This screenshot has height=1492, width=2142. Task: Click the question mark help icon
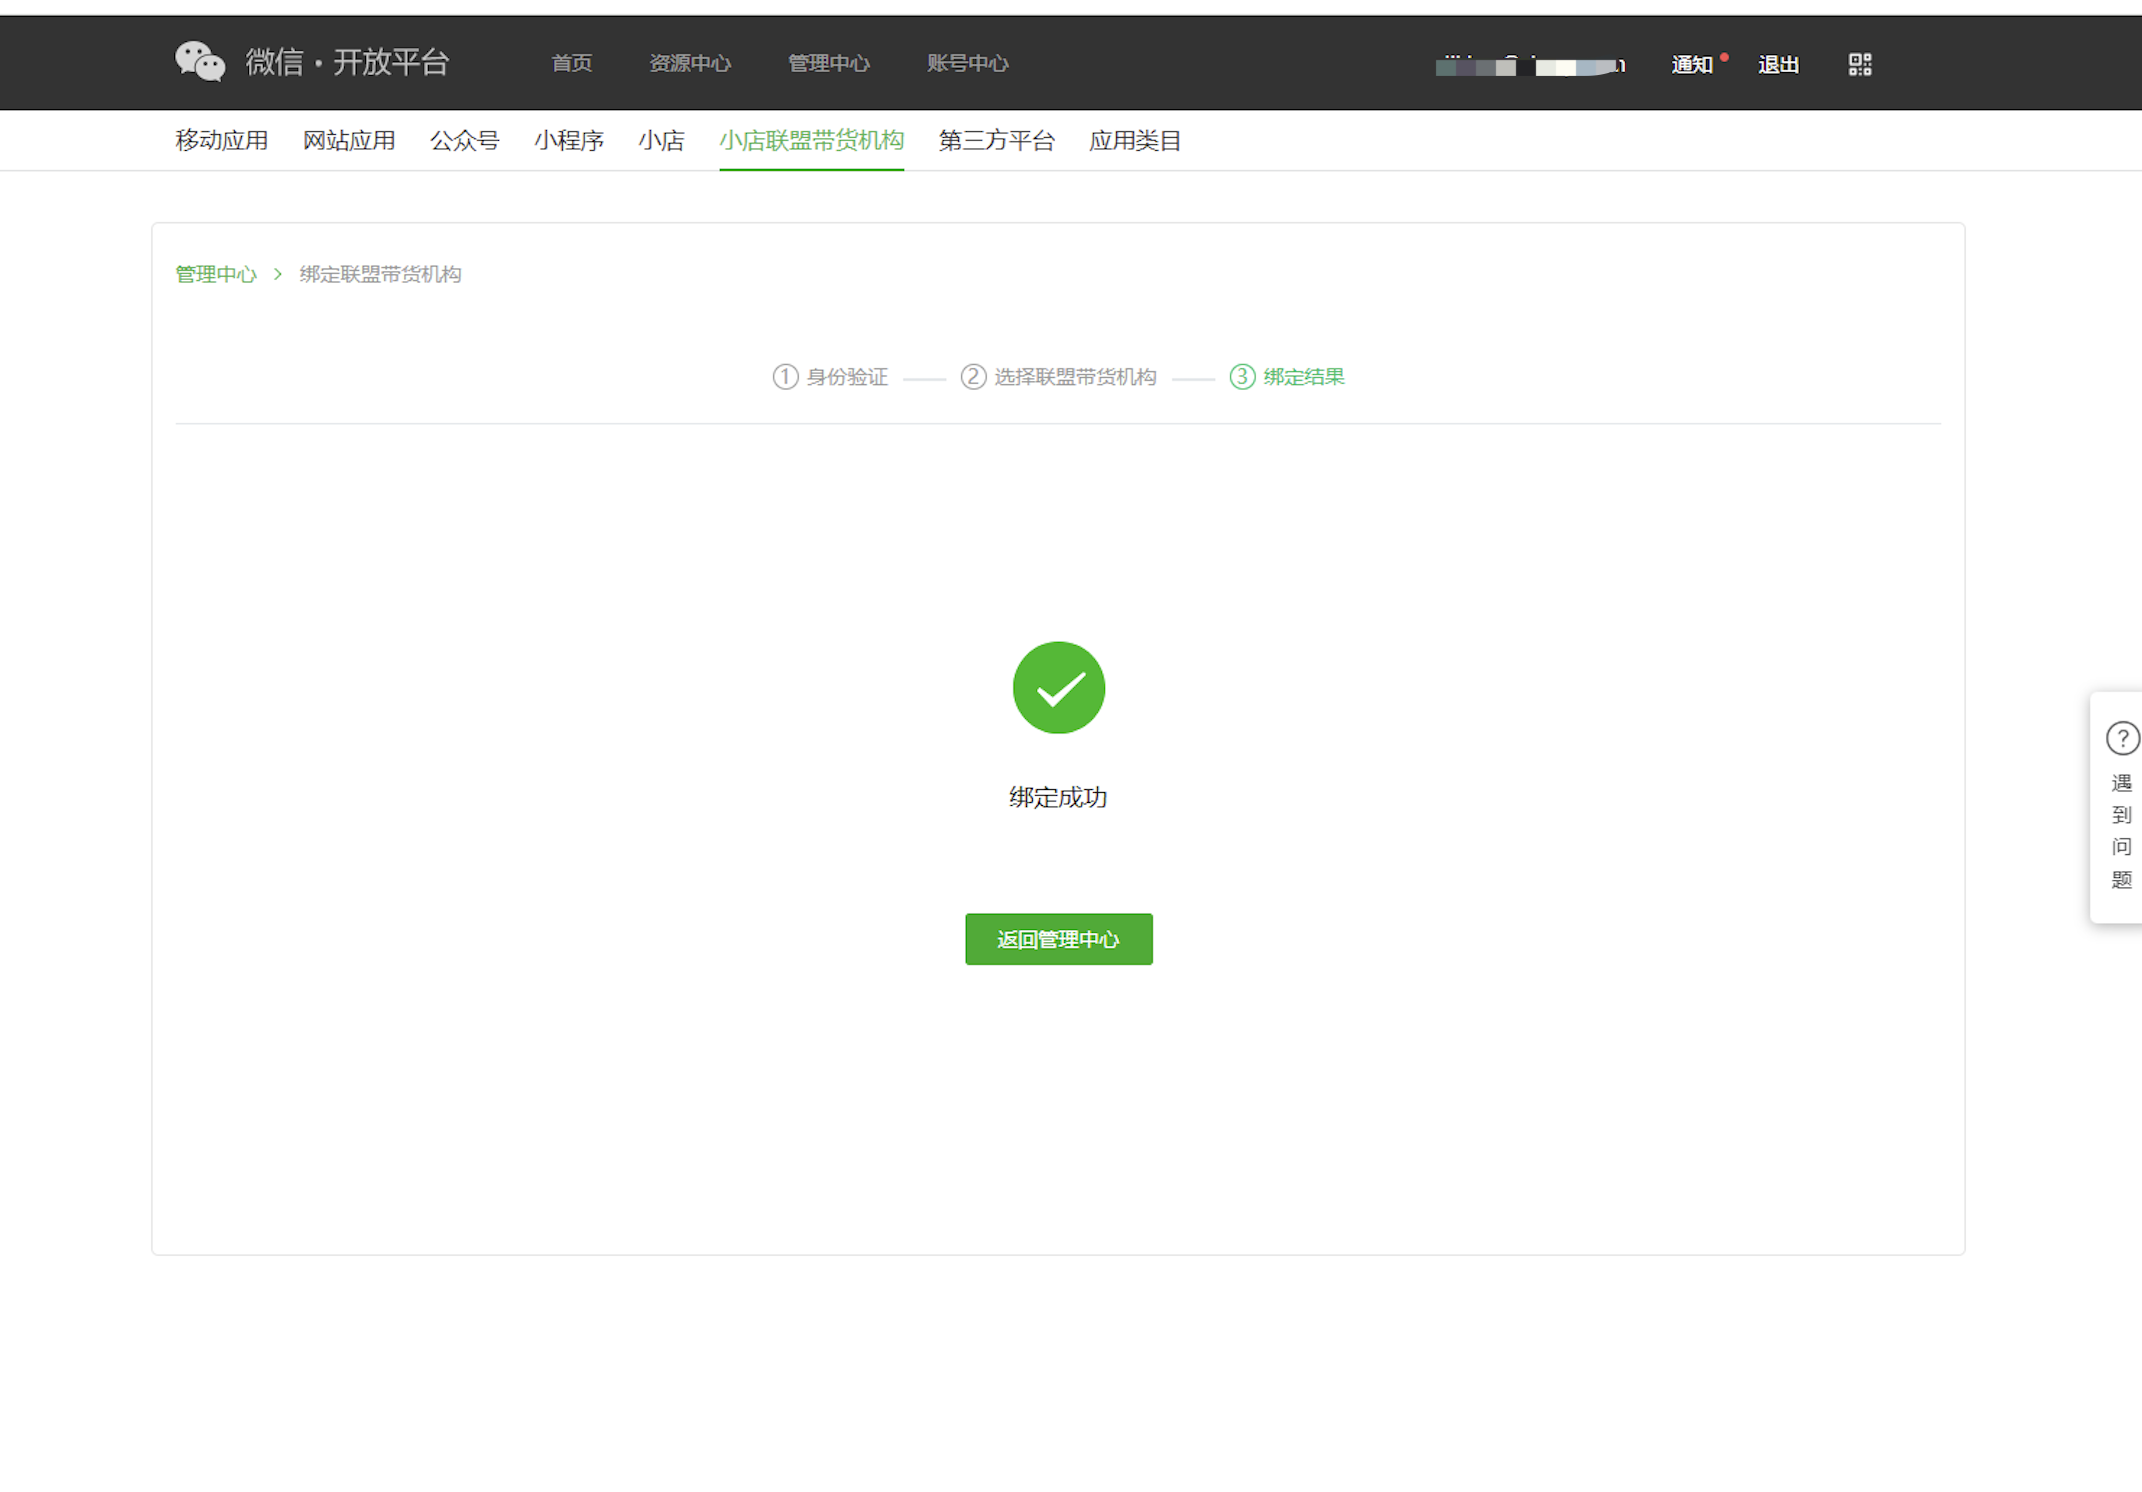2122,738
